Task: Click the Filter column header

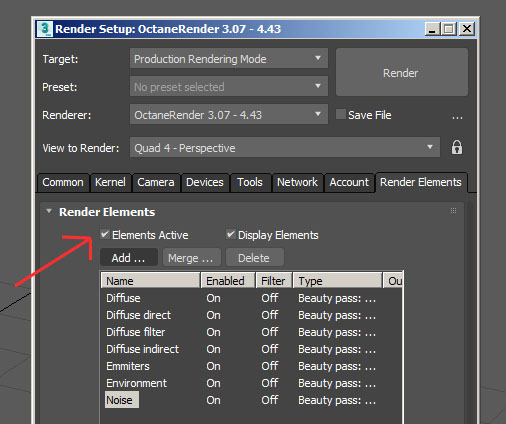Action: (x=274, y=281)
